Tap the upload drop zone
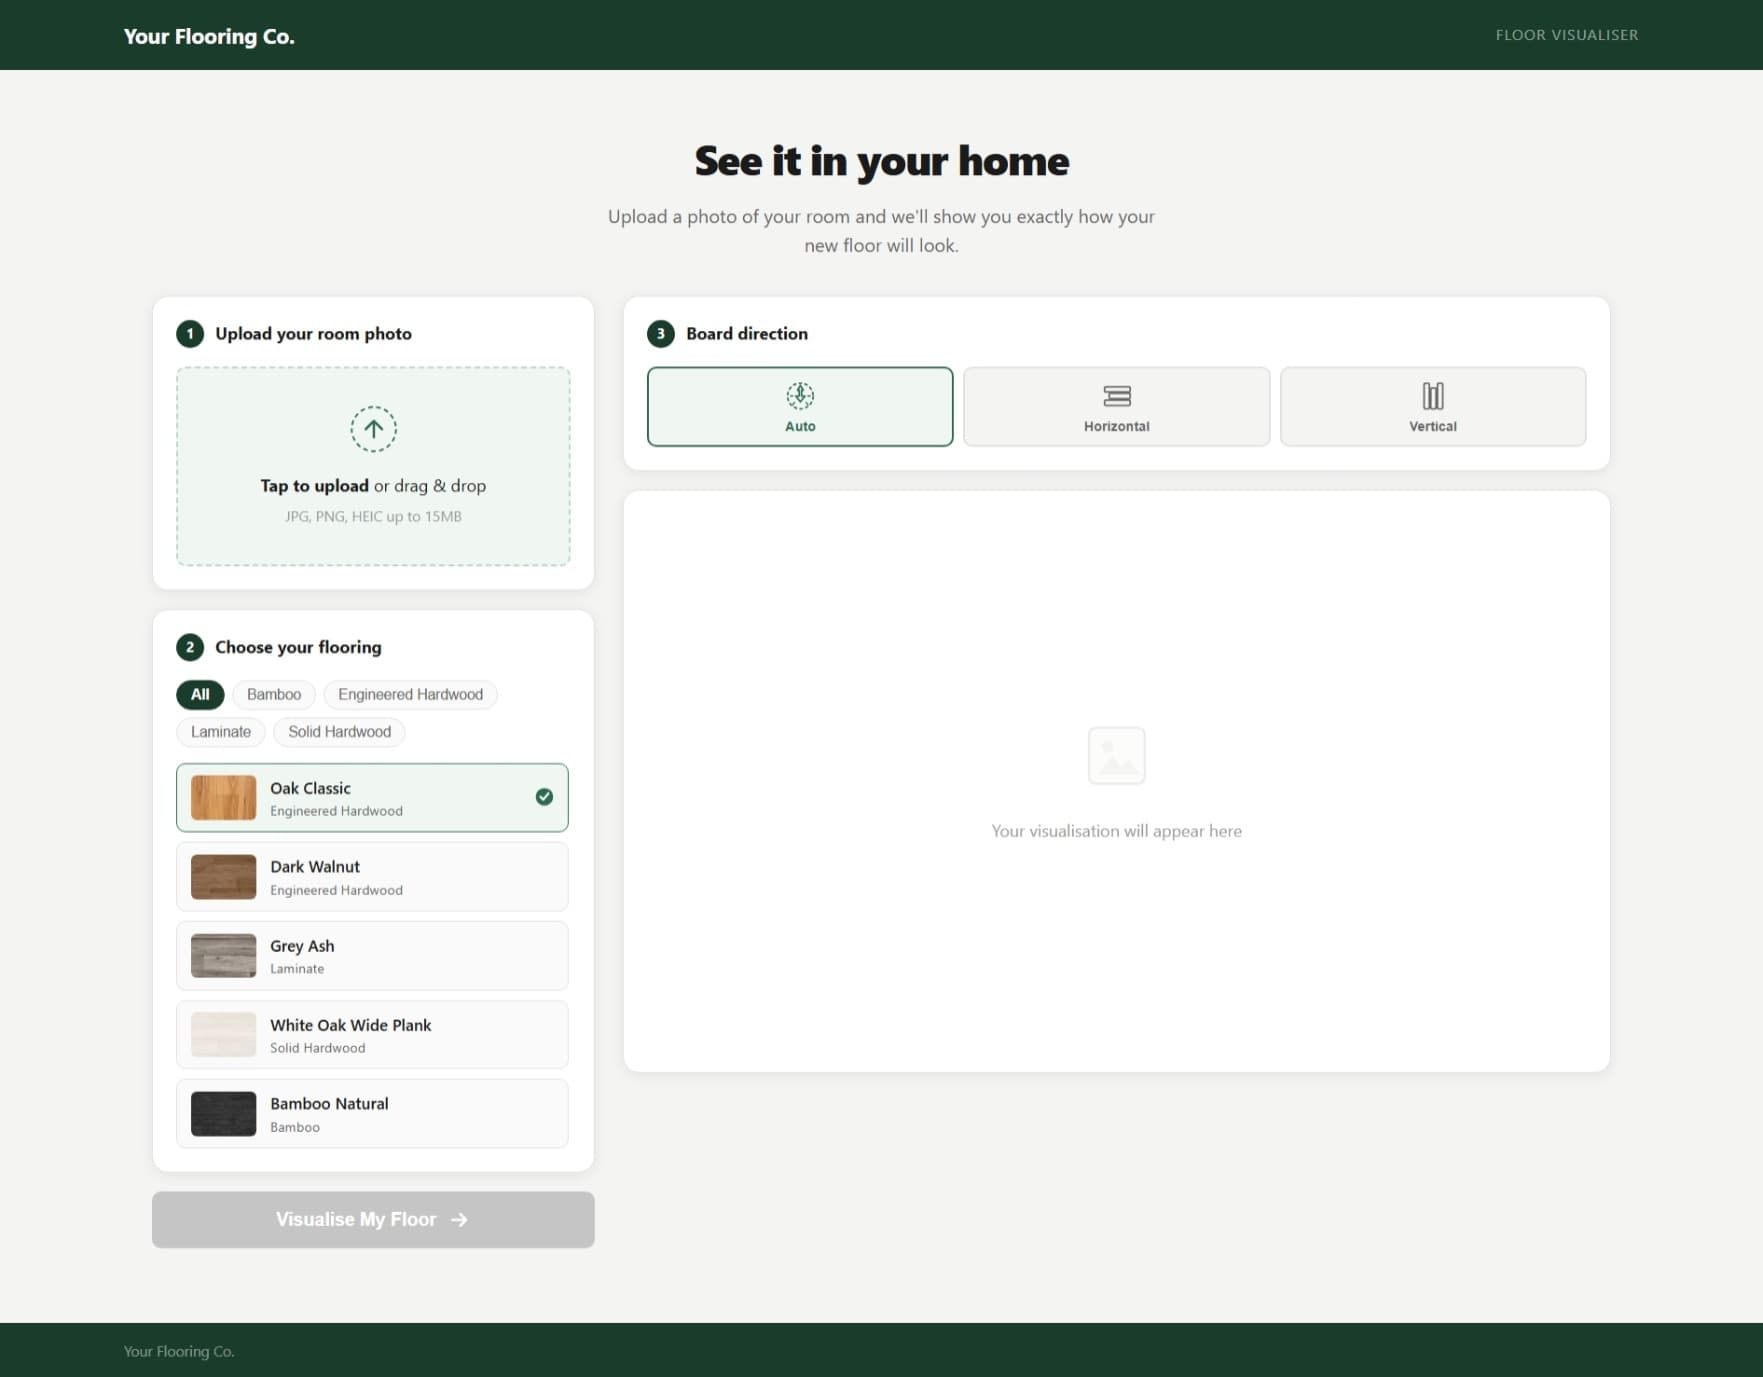Screen dimensions: 1763x1377 pos(373,467)
